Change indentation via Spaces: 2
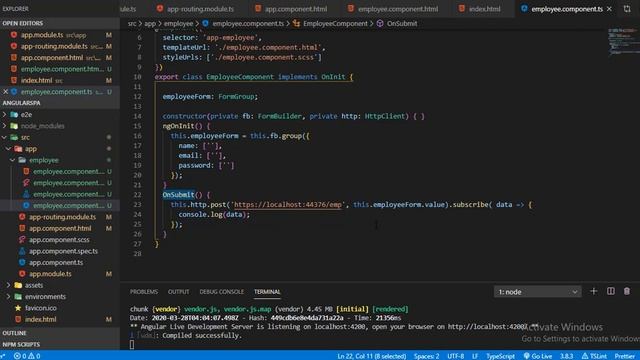This screenshot has height=360, width=640. coord(426,356)
